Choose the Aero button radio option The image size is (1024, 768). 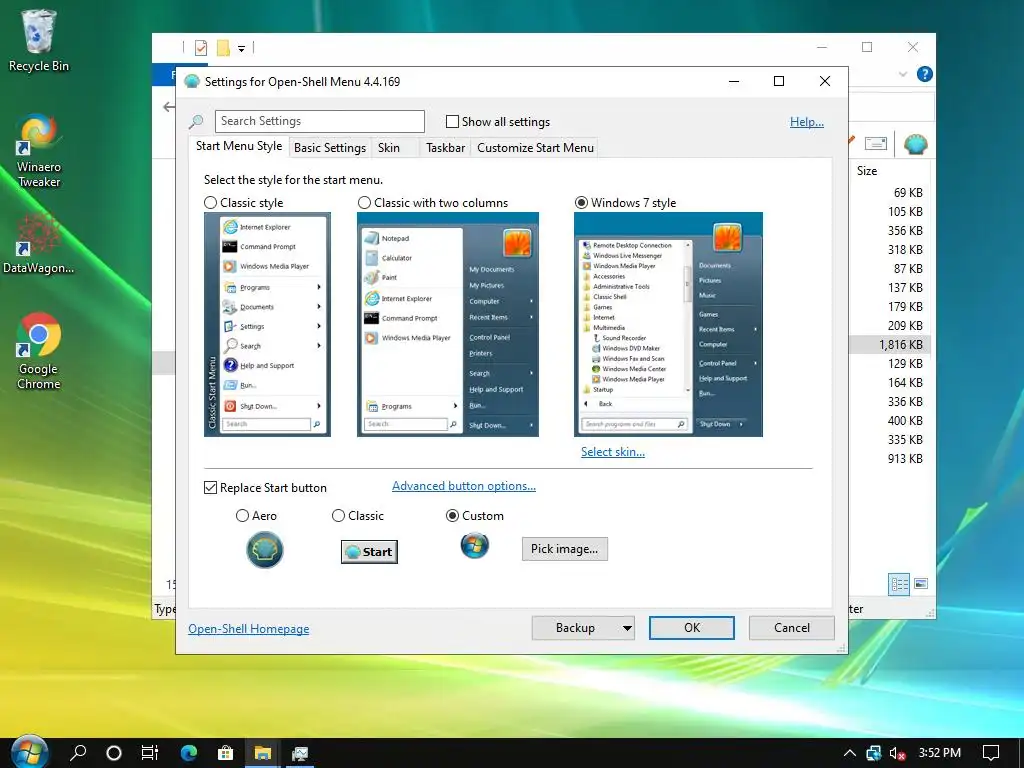[242, 516]
